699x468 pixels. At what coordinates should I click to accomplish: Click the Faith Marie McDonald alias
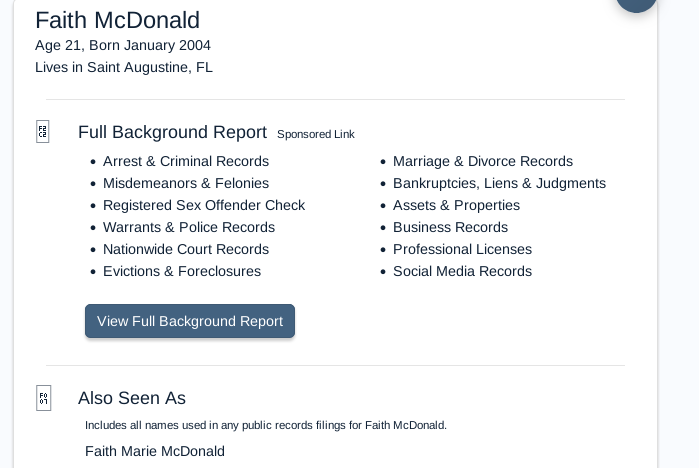155,451
